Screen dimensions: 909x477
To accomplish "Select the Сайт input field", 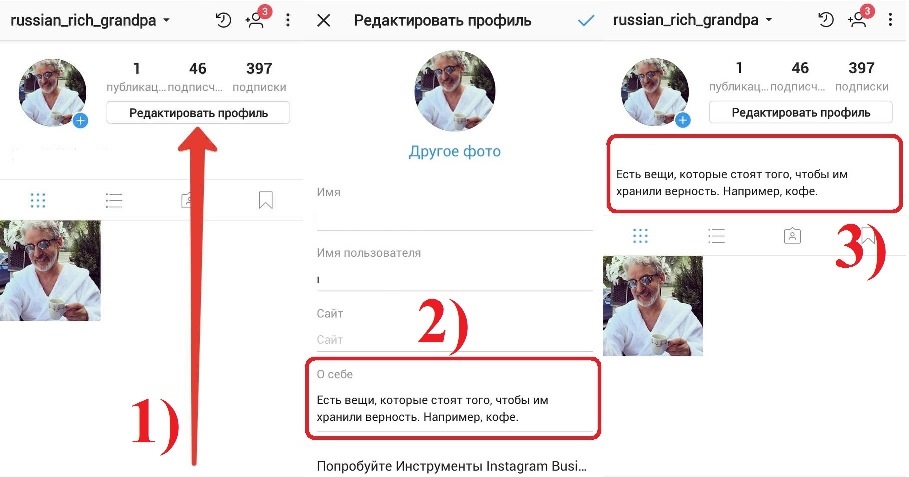I will click(x=454, y=340).
